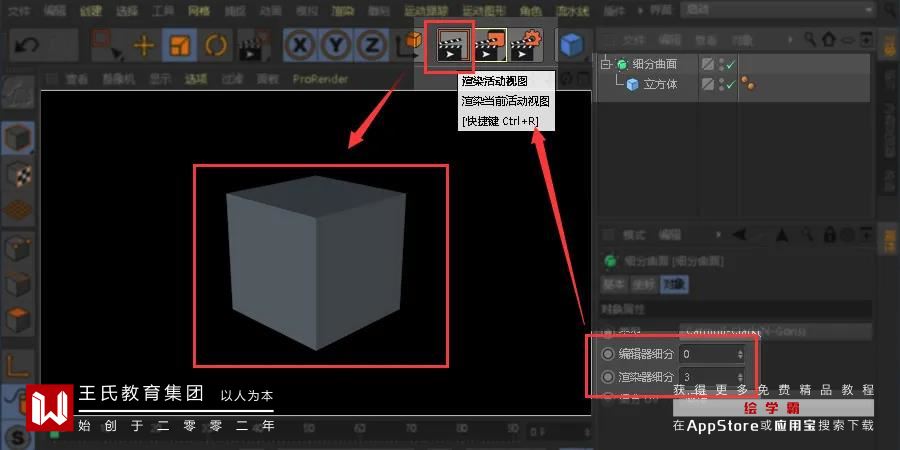Go back in Attribute Manager

click(739, 234)
